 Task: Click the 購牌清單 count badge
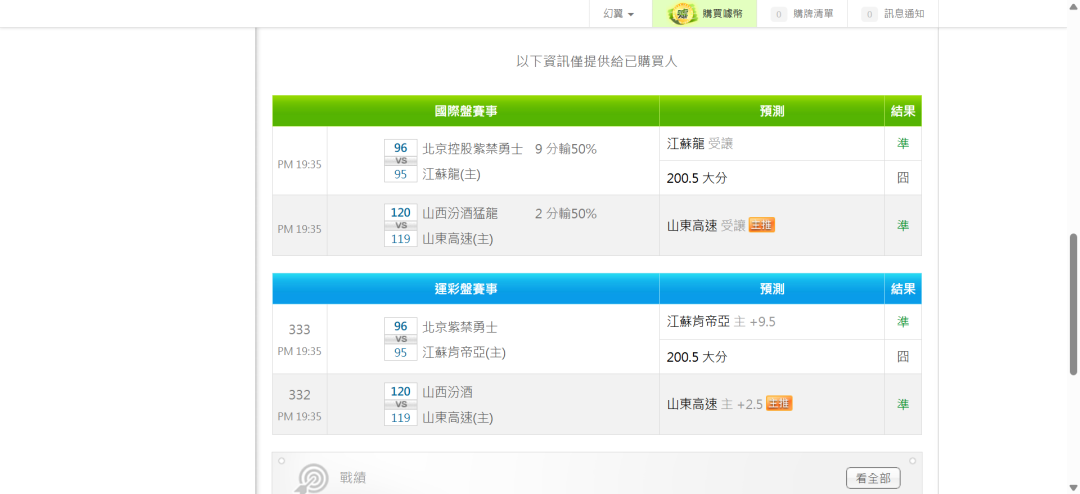click(778, 14)
